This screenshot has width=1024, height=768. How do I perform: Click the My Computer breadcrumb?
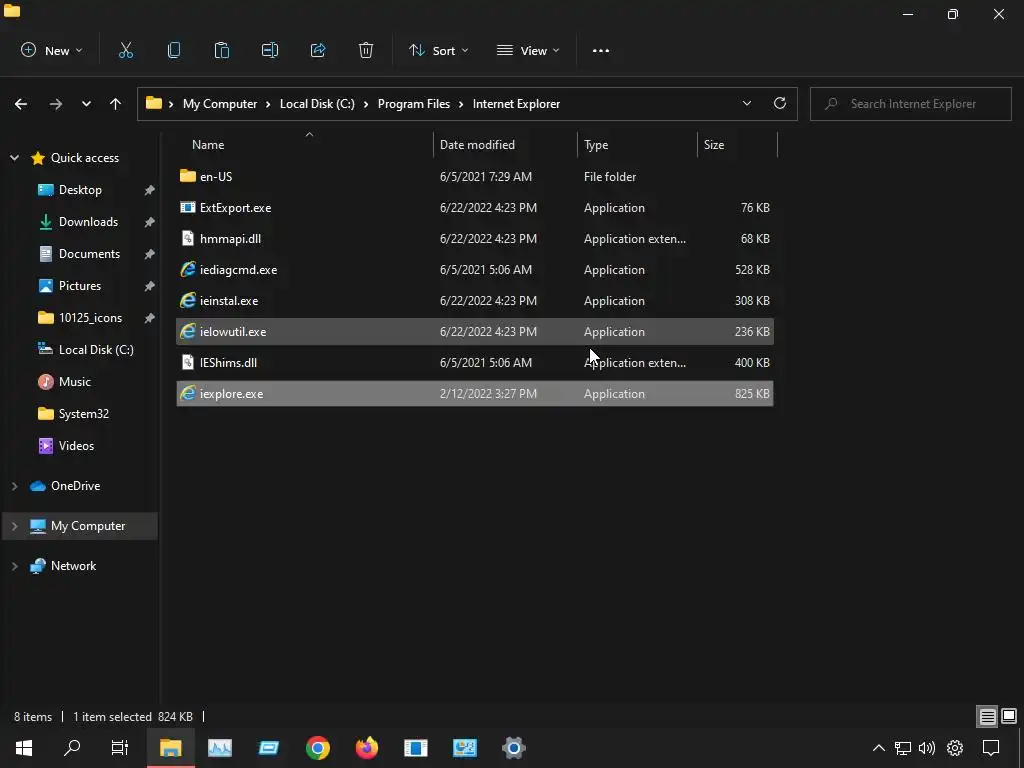pos(219,104)
